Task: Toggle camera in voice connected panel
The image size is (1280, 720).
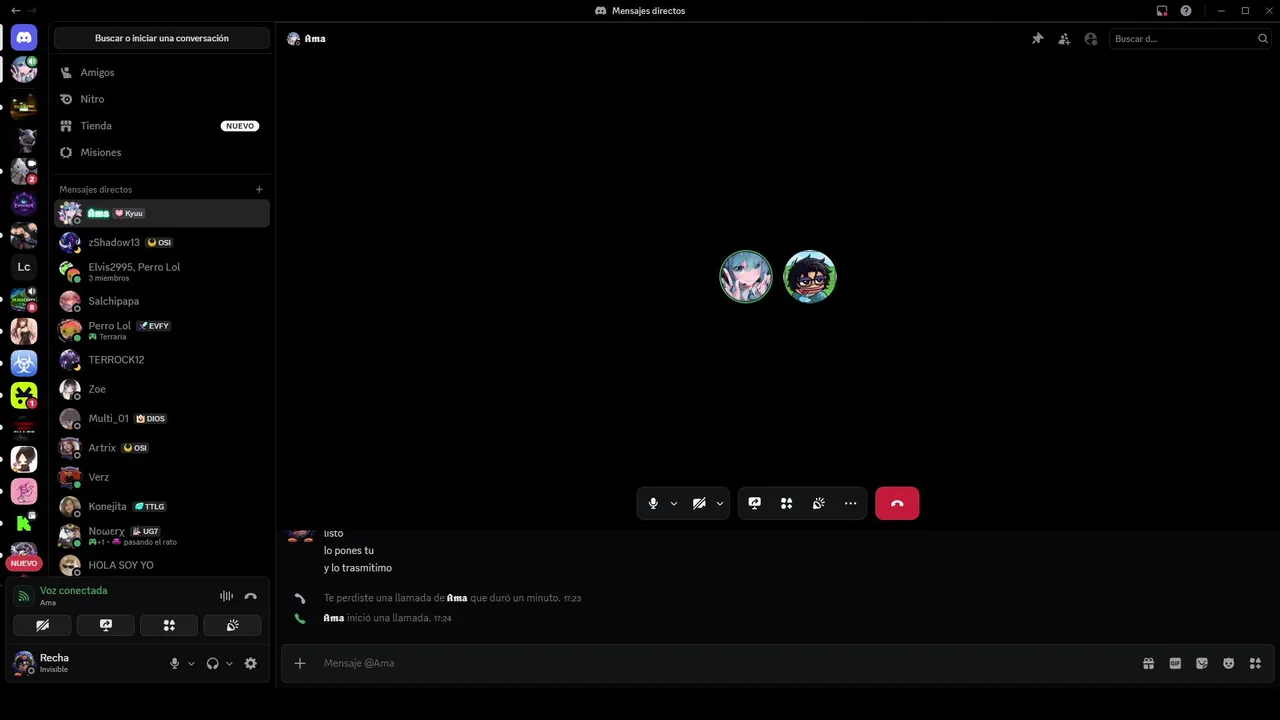Action: click(42, 625)
